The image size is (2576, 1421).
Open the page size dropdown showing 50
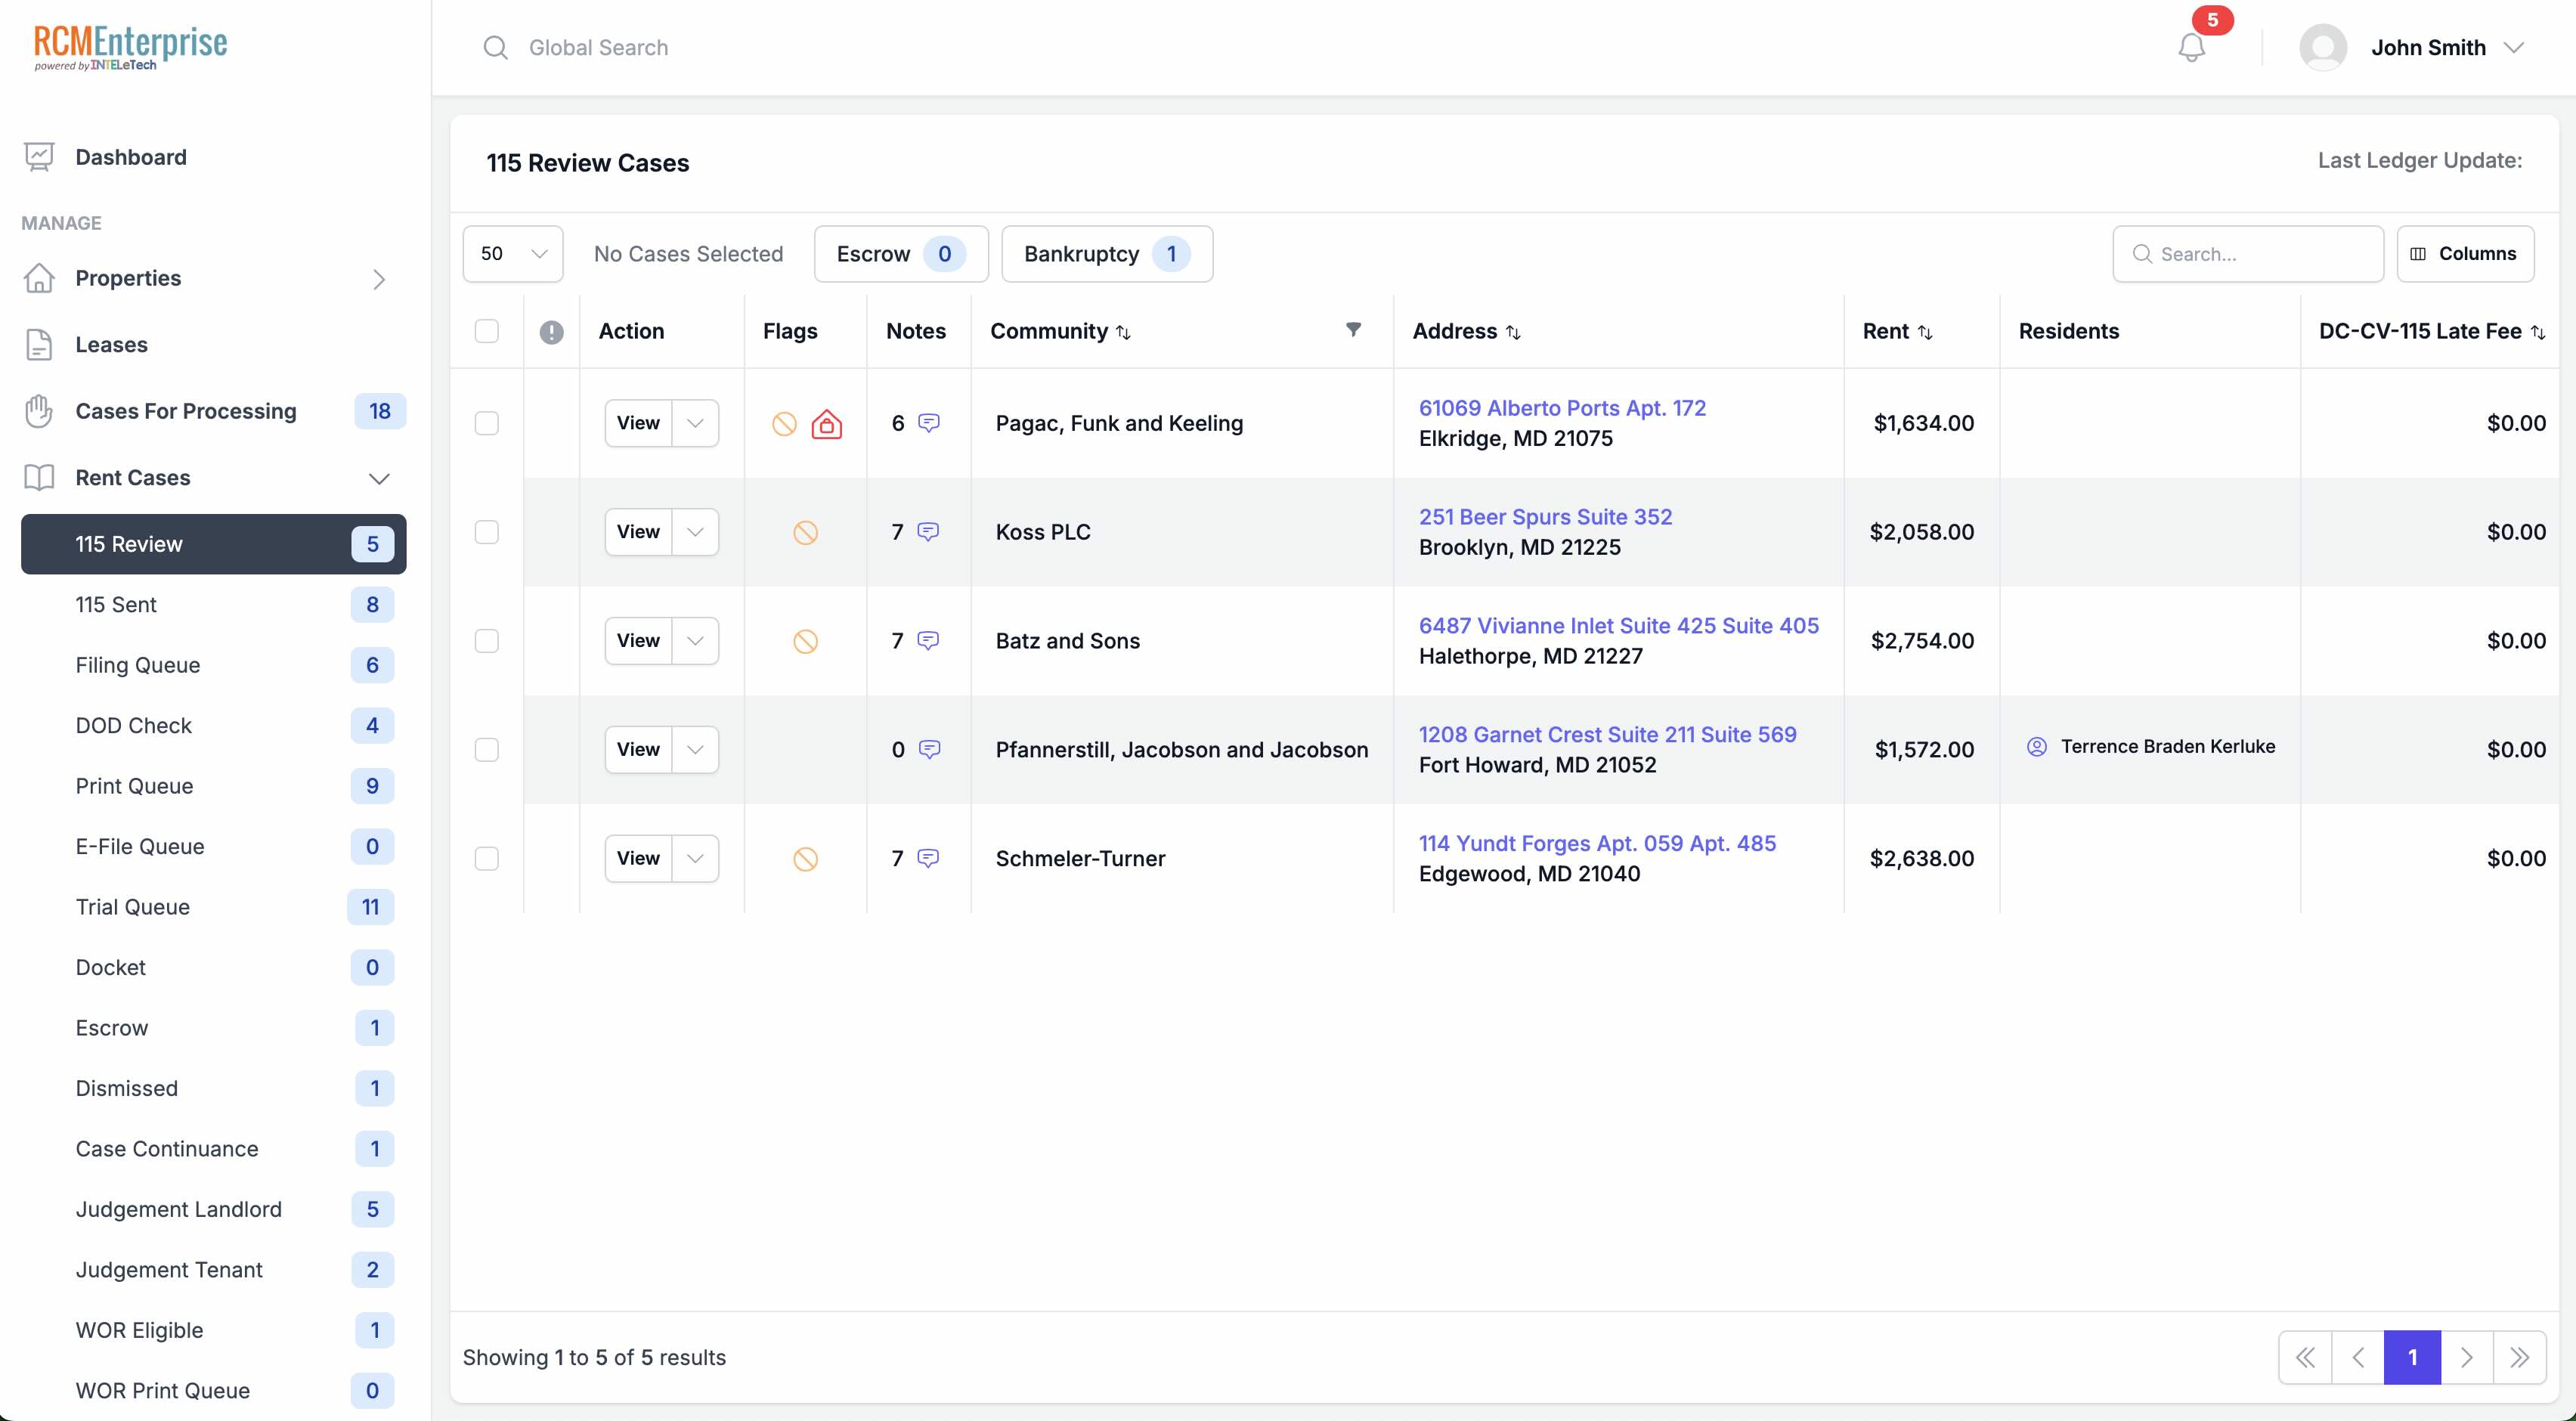512,253
